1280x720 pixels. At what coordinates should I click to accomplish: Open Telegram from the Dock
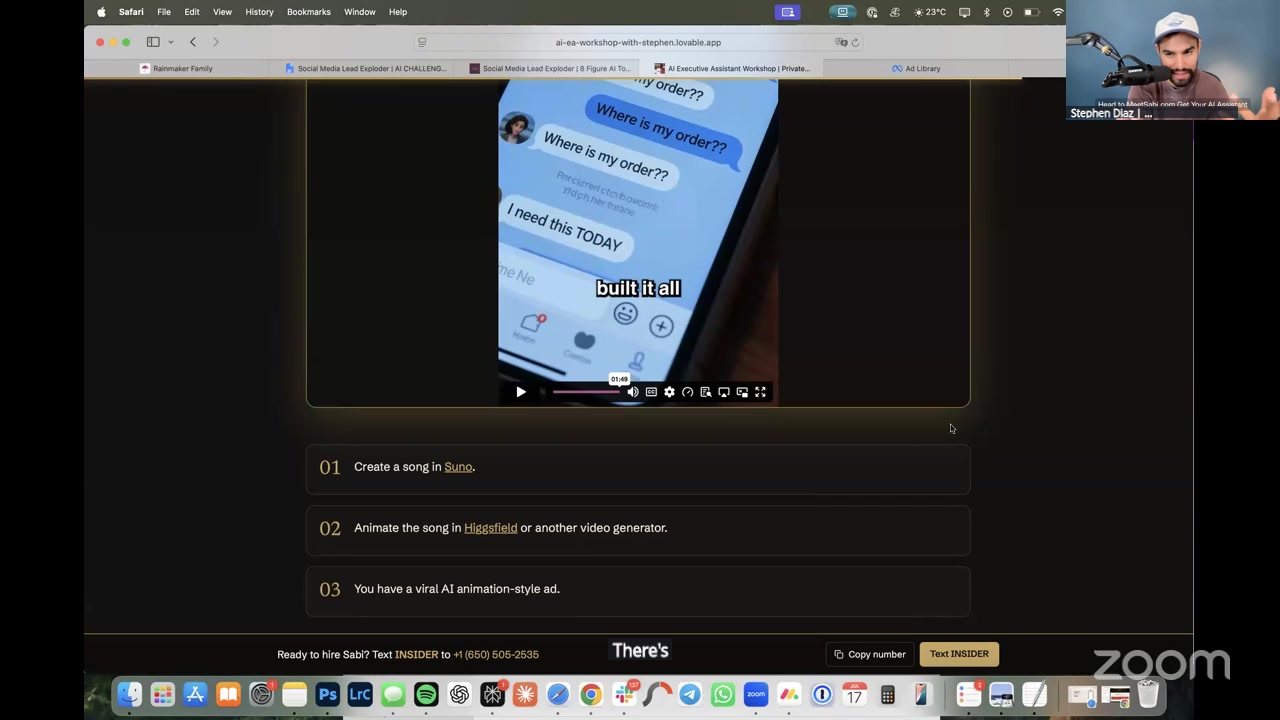[690, 694]
